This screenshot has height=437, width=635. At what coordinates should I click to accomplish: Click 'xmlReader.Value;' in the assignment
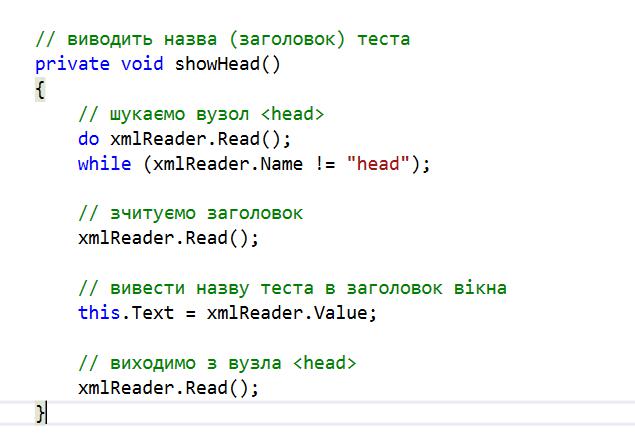[x=292, y=313]
